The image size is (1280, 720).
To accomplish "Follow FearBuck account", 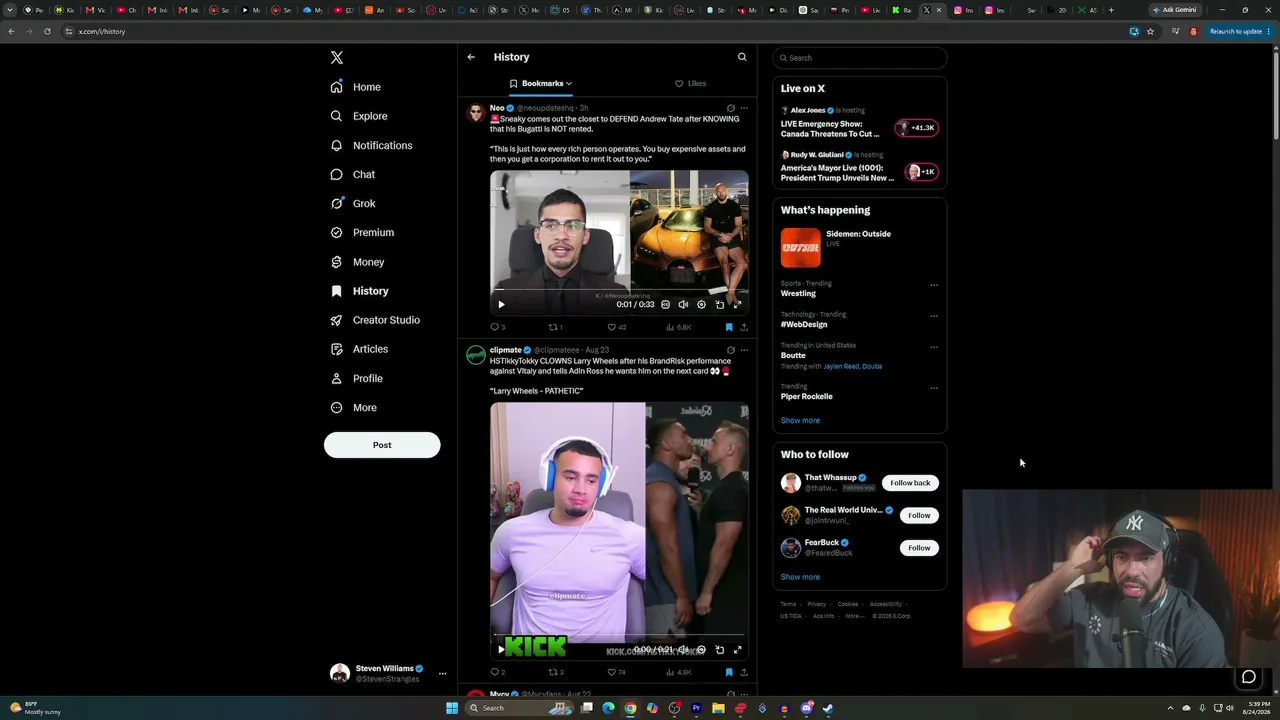I will coord(919,548).
